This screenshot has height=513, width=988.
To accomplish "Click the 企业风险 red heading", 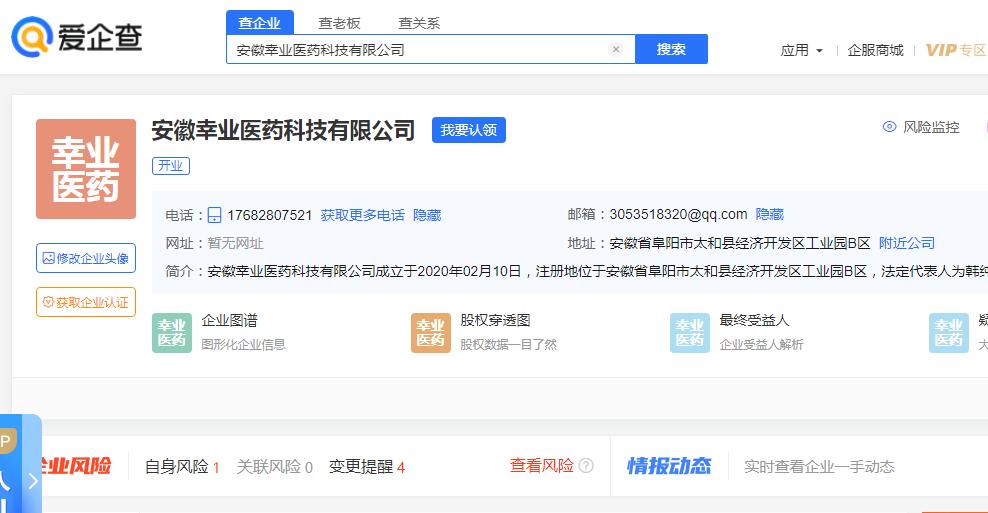I will point(74,466).
